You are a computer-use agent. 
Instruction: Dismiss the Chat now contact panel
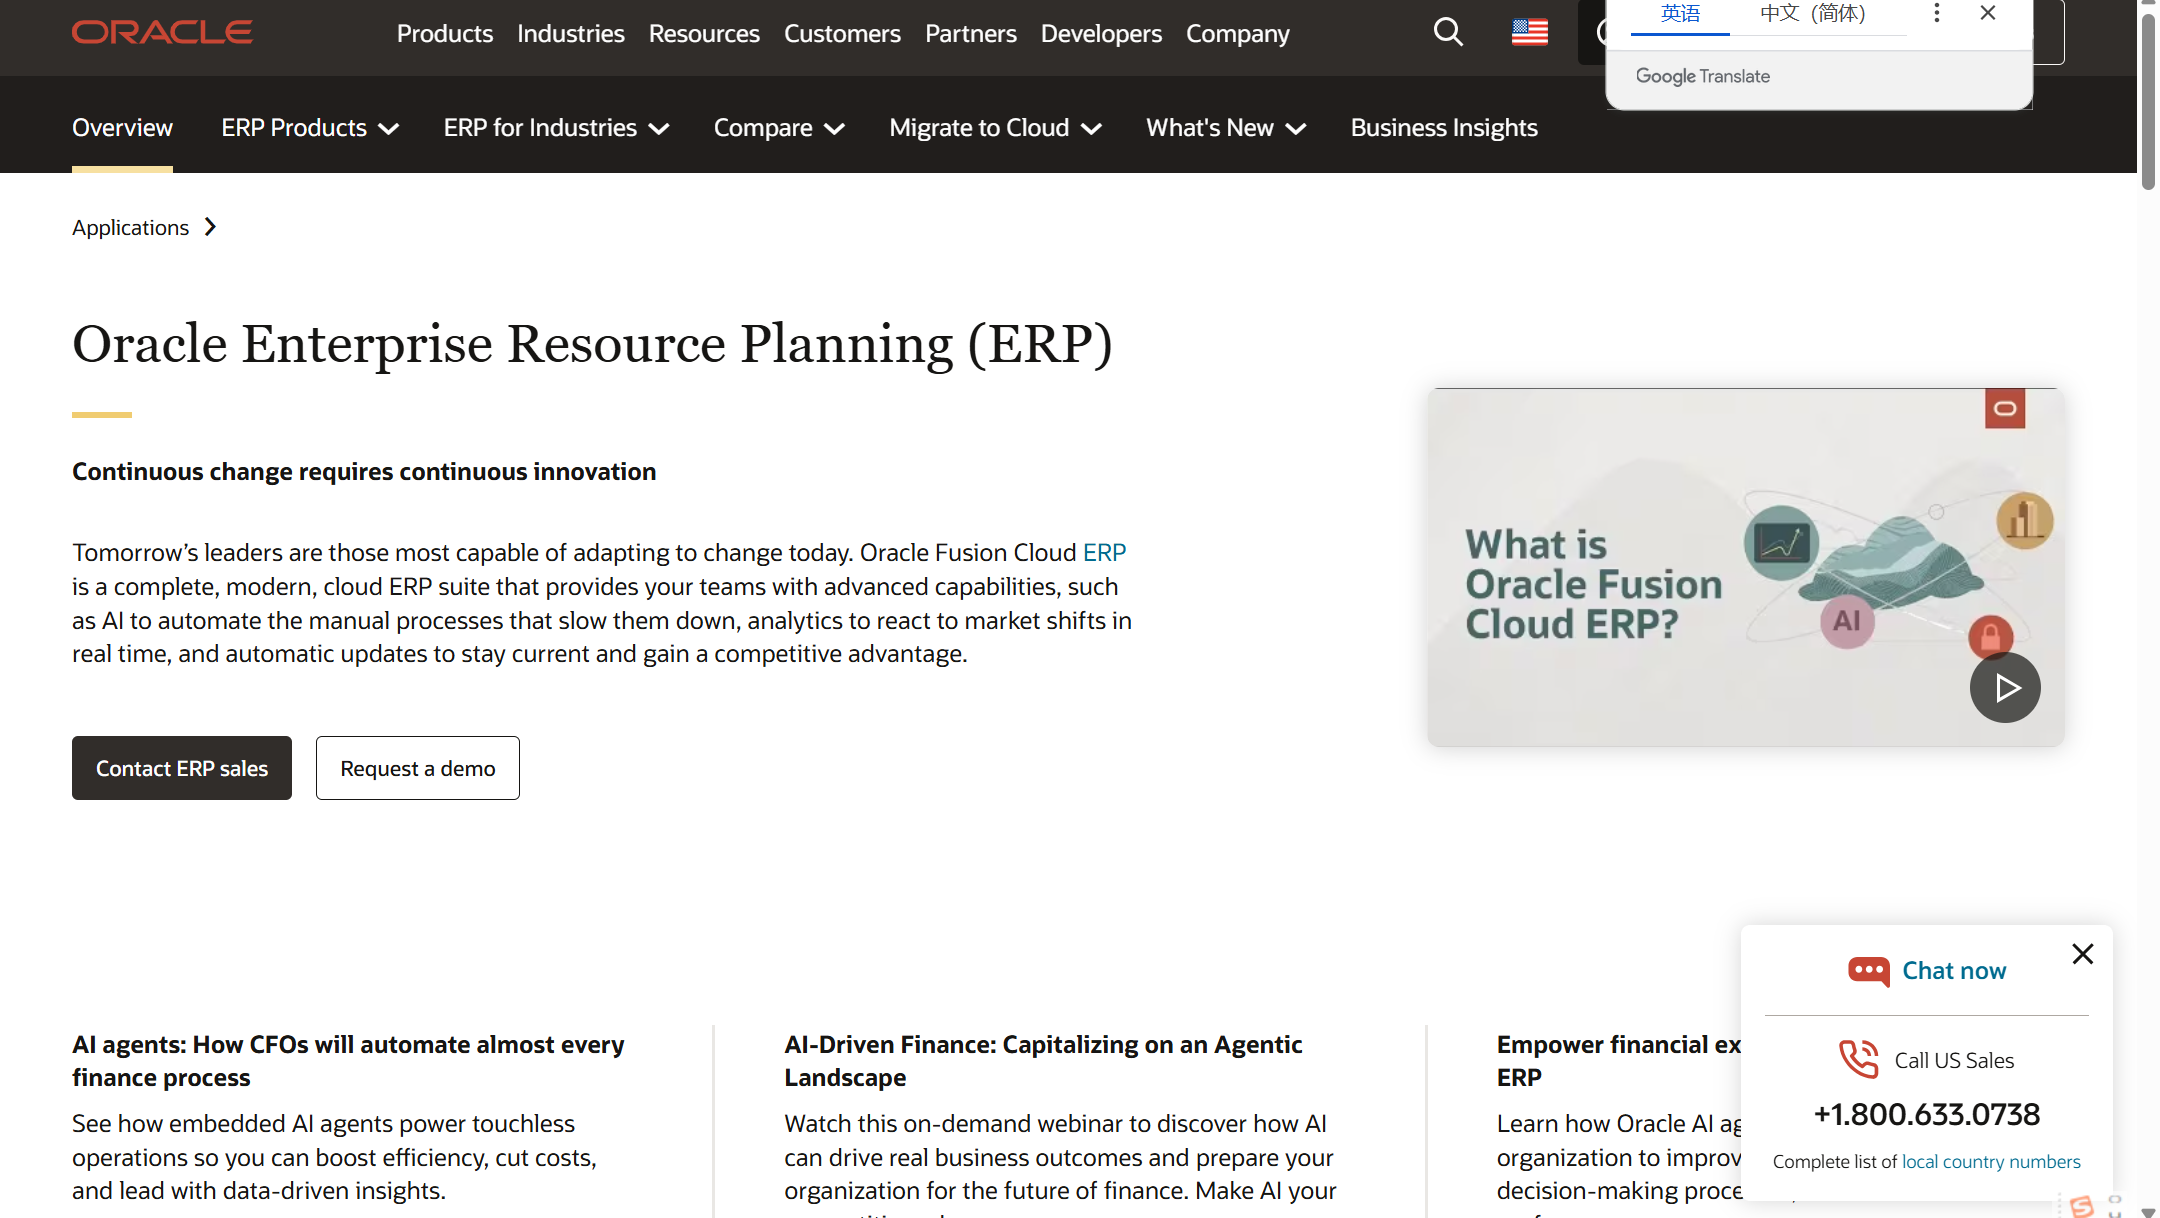(x=2083, y=954)
